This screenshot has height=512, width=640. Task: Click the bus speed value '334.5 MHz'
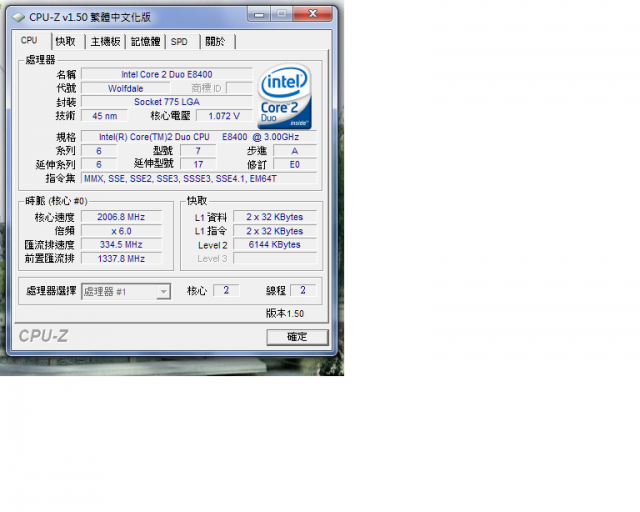point(121,244)
